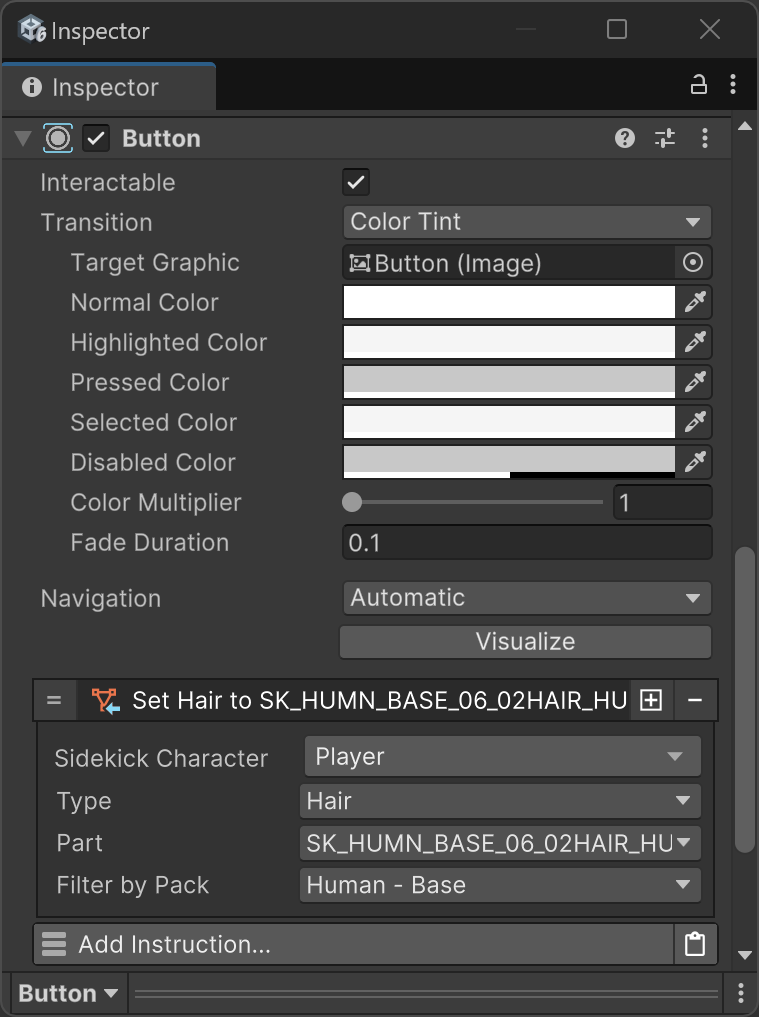Click the Visualize button
Viewport: 759px width, 1017px height.
pyautogui.click(x=526, y=642)
